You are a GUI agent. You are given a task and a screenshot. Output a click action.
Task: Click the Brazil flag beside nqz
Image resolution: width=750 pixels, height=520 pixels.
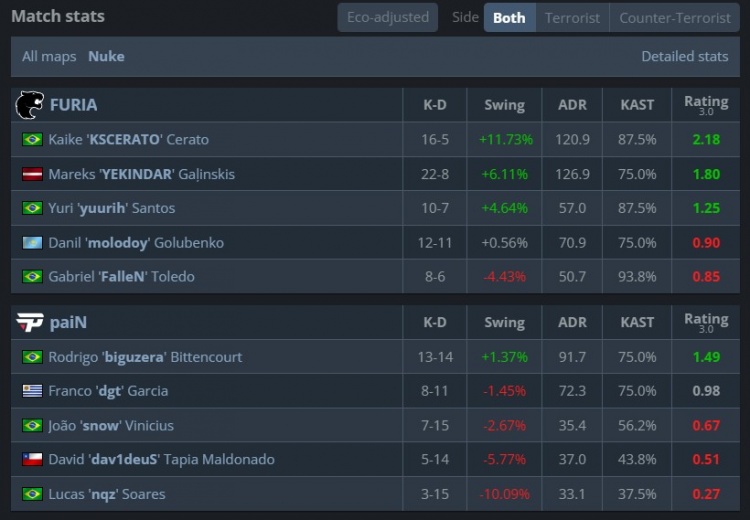(32, 494)
